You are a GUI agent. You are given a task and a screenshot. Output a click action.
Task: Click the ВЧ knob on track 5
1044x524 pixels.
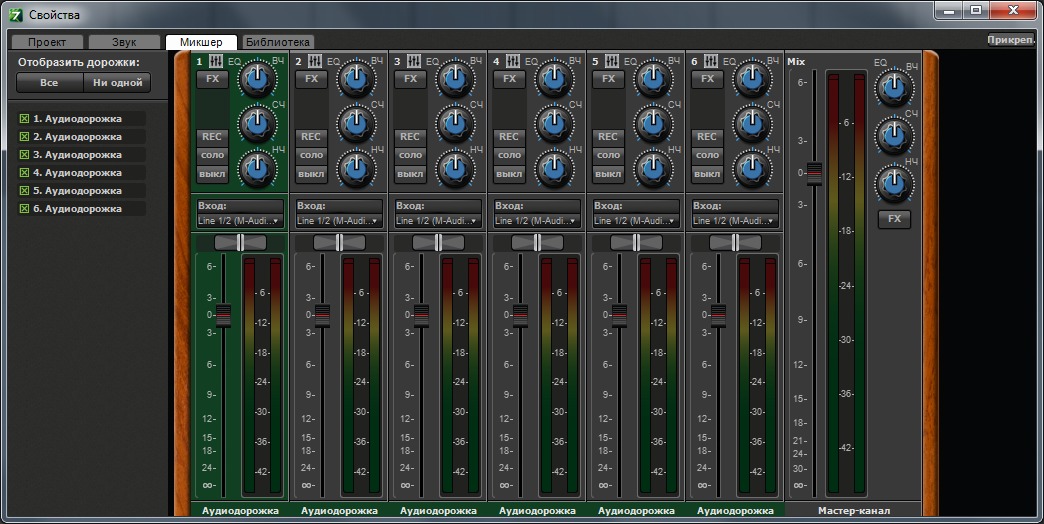(x=653, y=79)
